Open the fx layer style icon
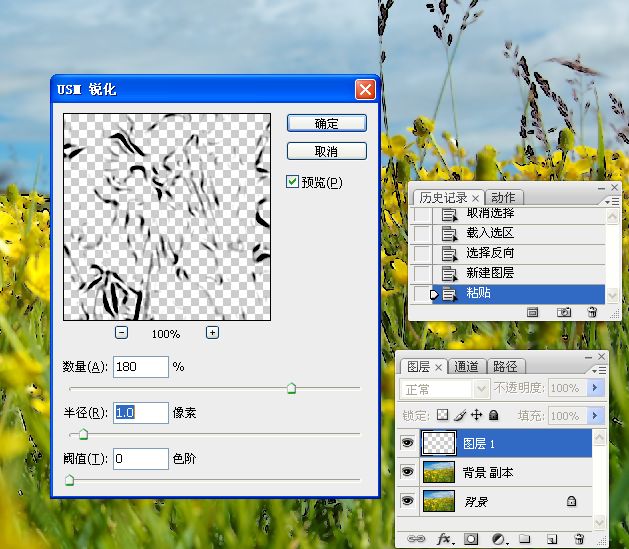 tap(445, 539)
